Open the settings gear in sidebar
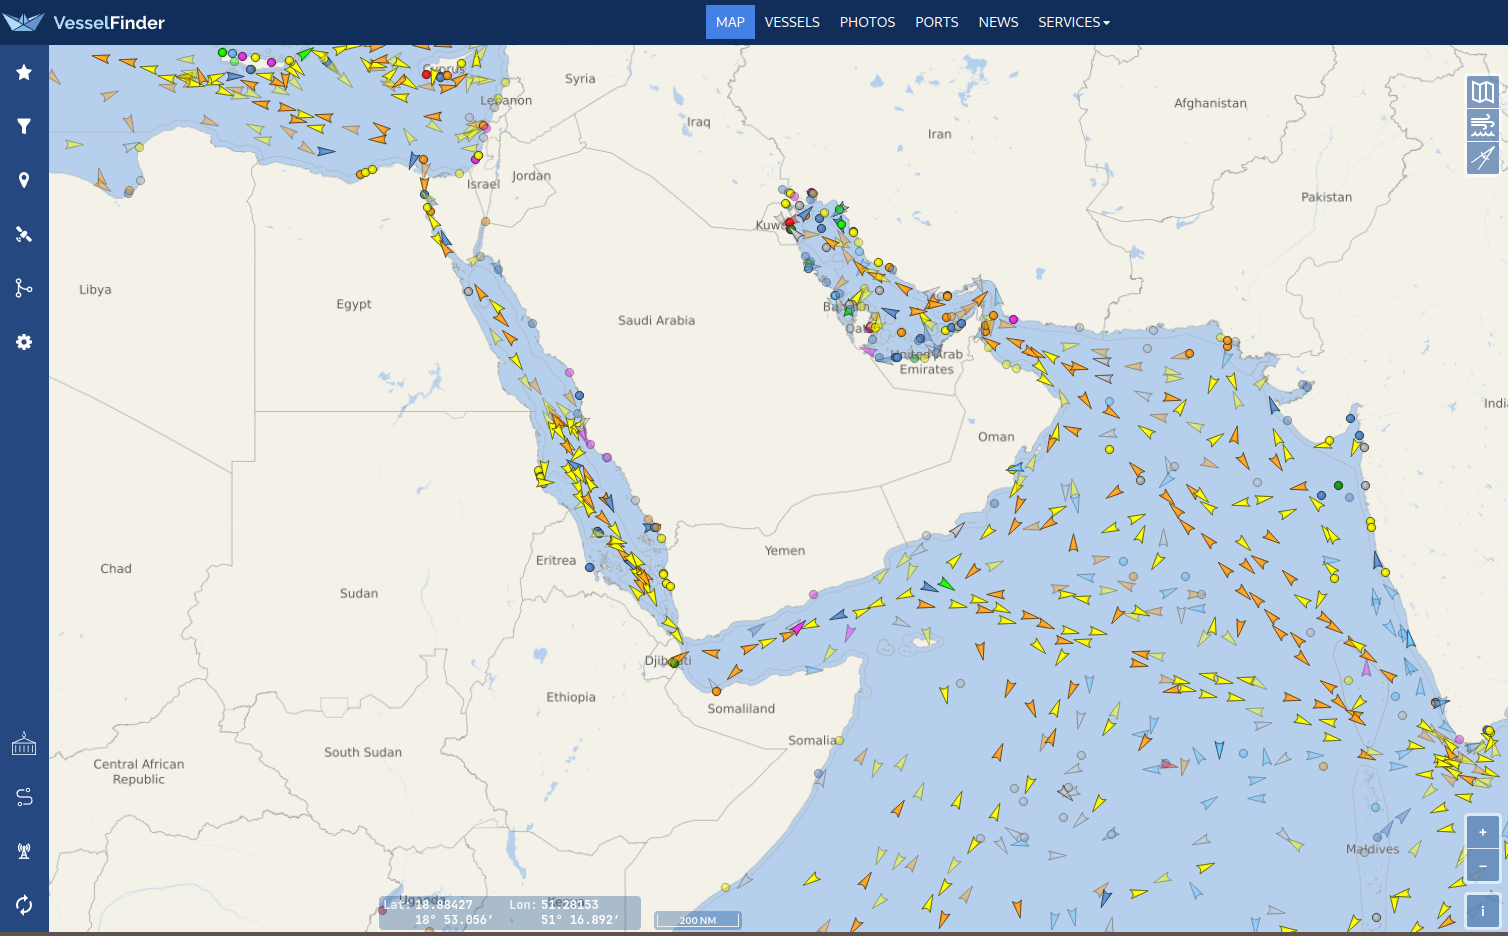 24,342
